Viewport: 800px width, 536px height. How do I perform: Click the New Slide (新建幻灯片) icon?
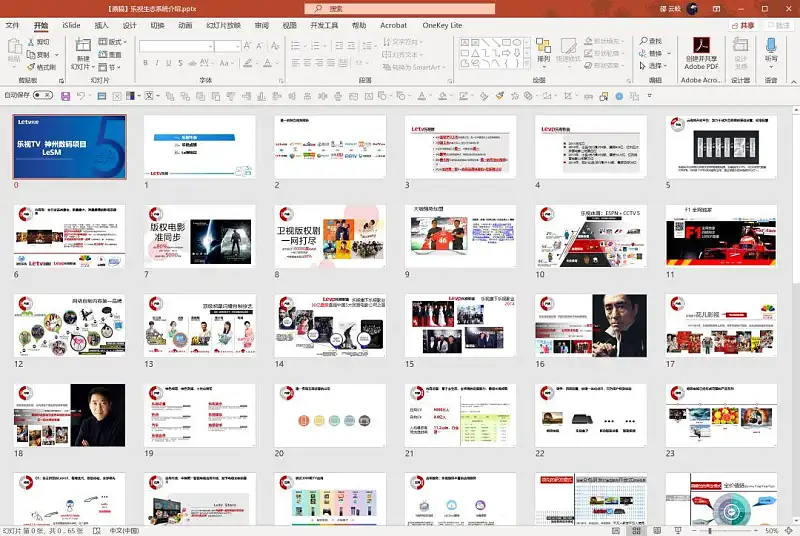click(83, 46)
